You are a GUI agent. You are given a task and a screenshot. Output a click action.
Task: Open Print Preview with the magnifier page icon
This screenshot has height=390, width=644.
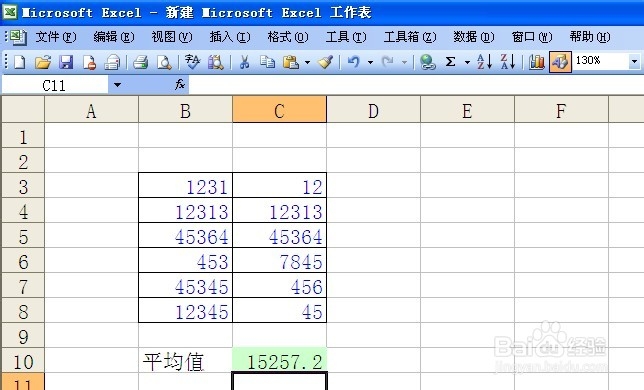click(x=164, y=62)
